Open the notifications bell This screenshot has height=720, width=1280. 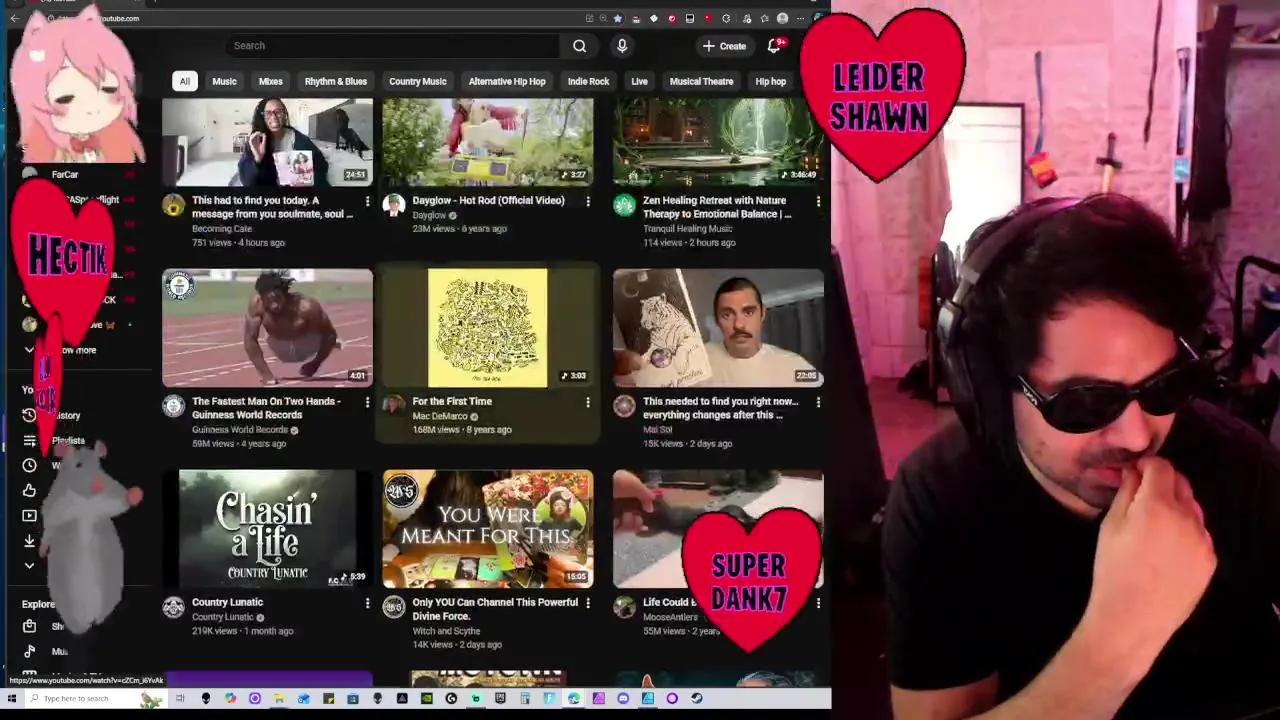point(774,46)
